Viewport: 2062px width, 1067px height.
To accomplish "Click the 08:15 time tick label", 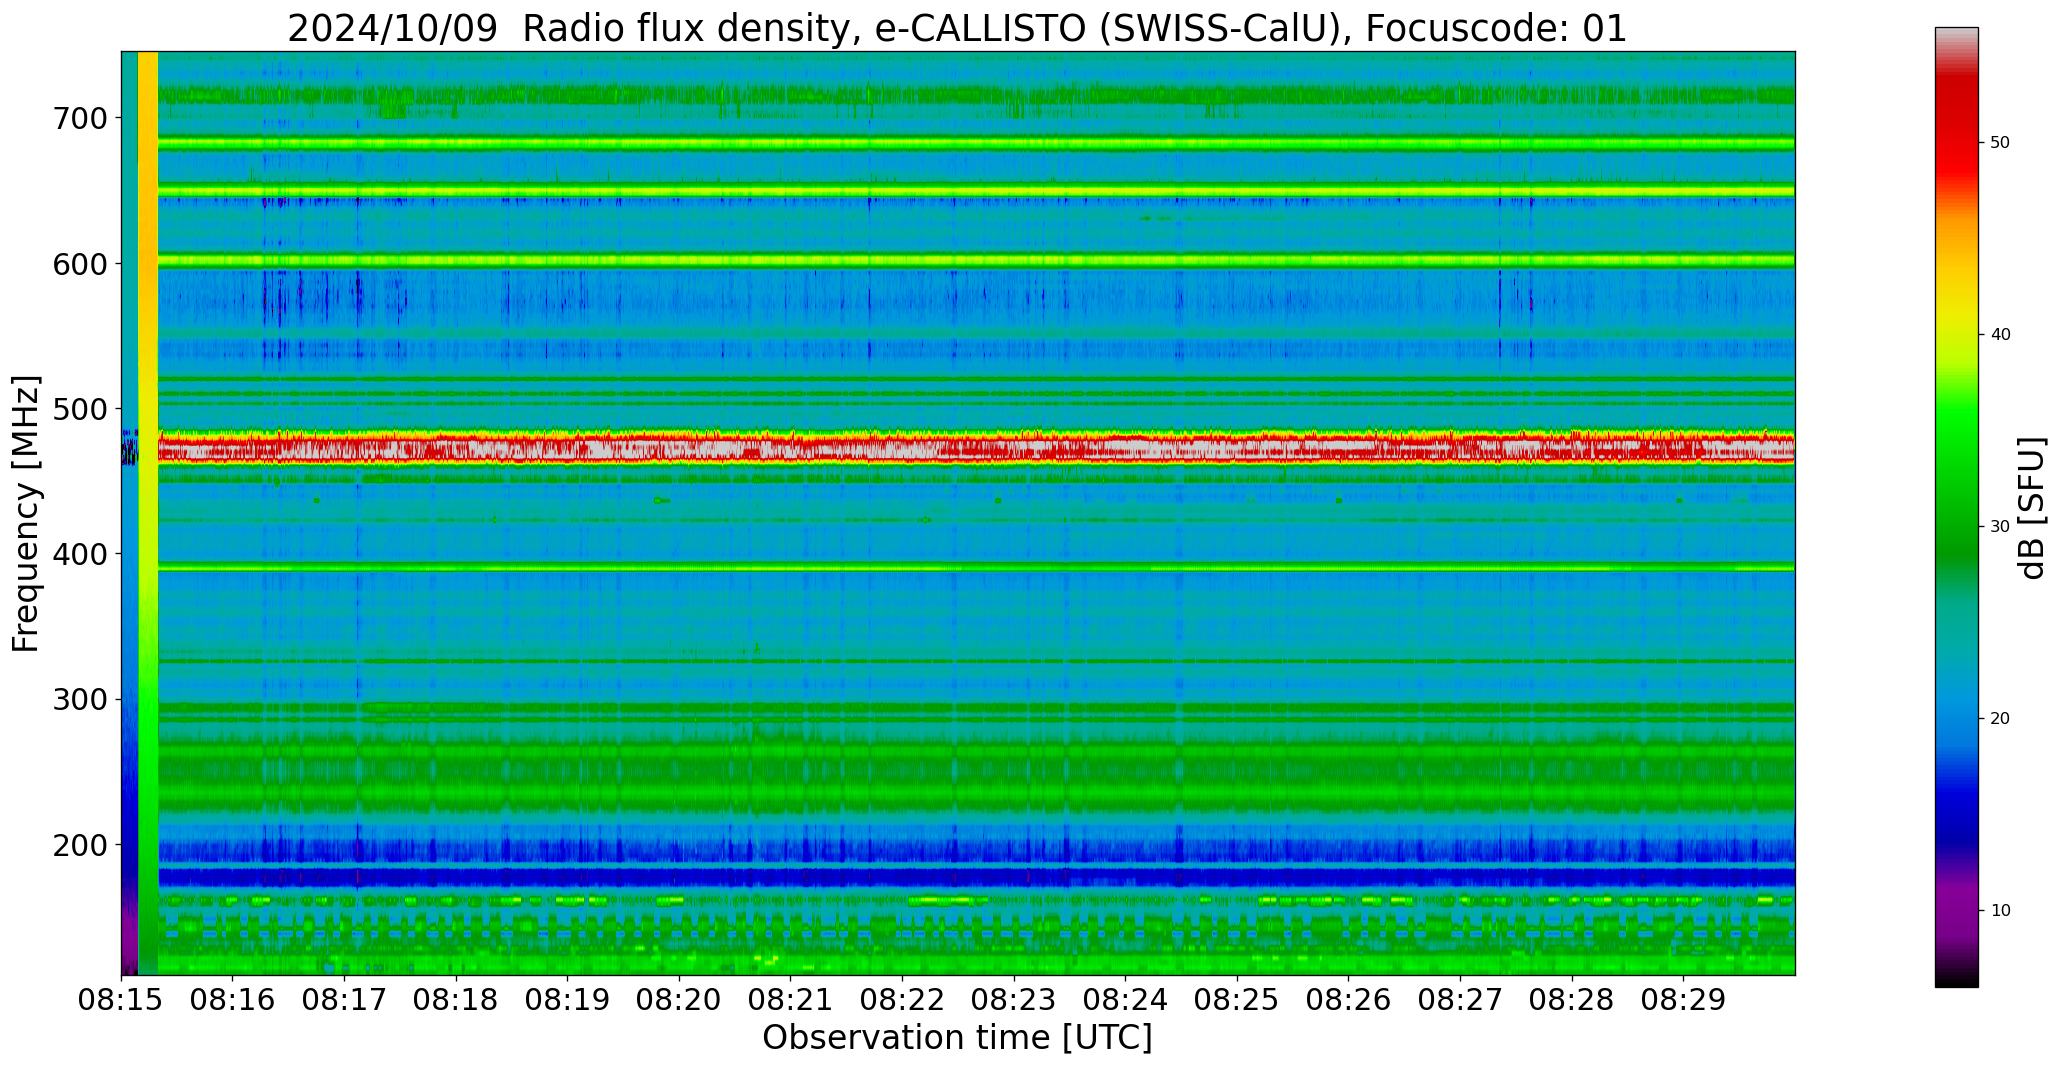I will (121, 1000).
